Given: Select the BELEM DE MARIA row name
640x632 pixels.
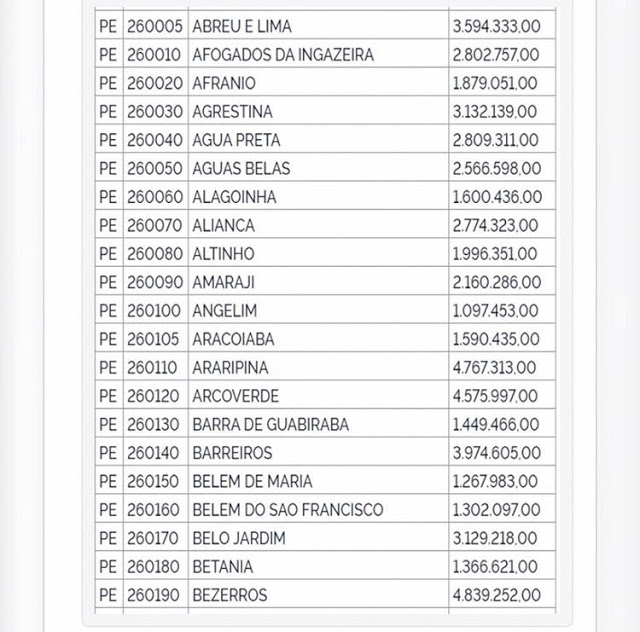Looking at the screenshot, I should tap(251, 481).
